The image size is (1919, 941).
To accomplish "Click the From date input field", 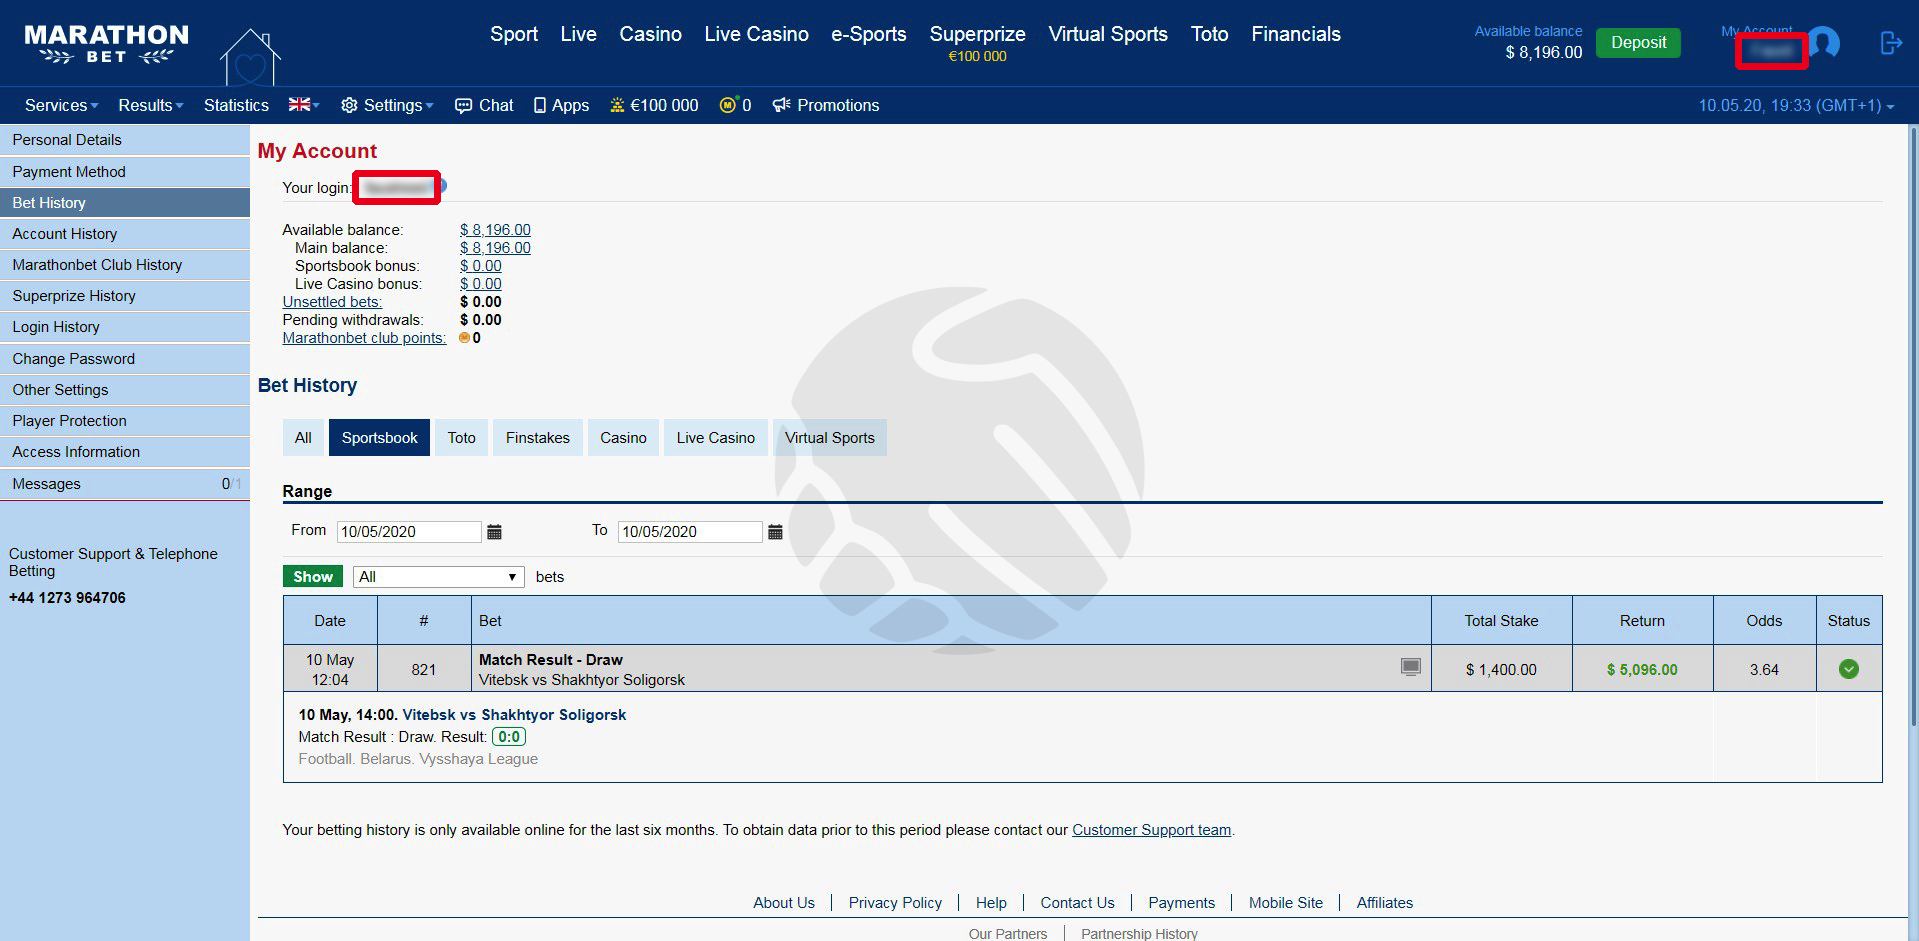I will click(x=409, y=532).
